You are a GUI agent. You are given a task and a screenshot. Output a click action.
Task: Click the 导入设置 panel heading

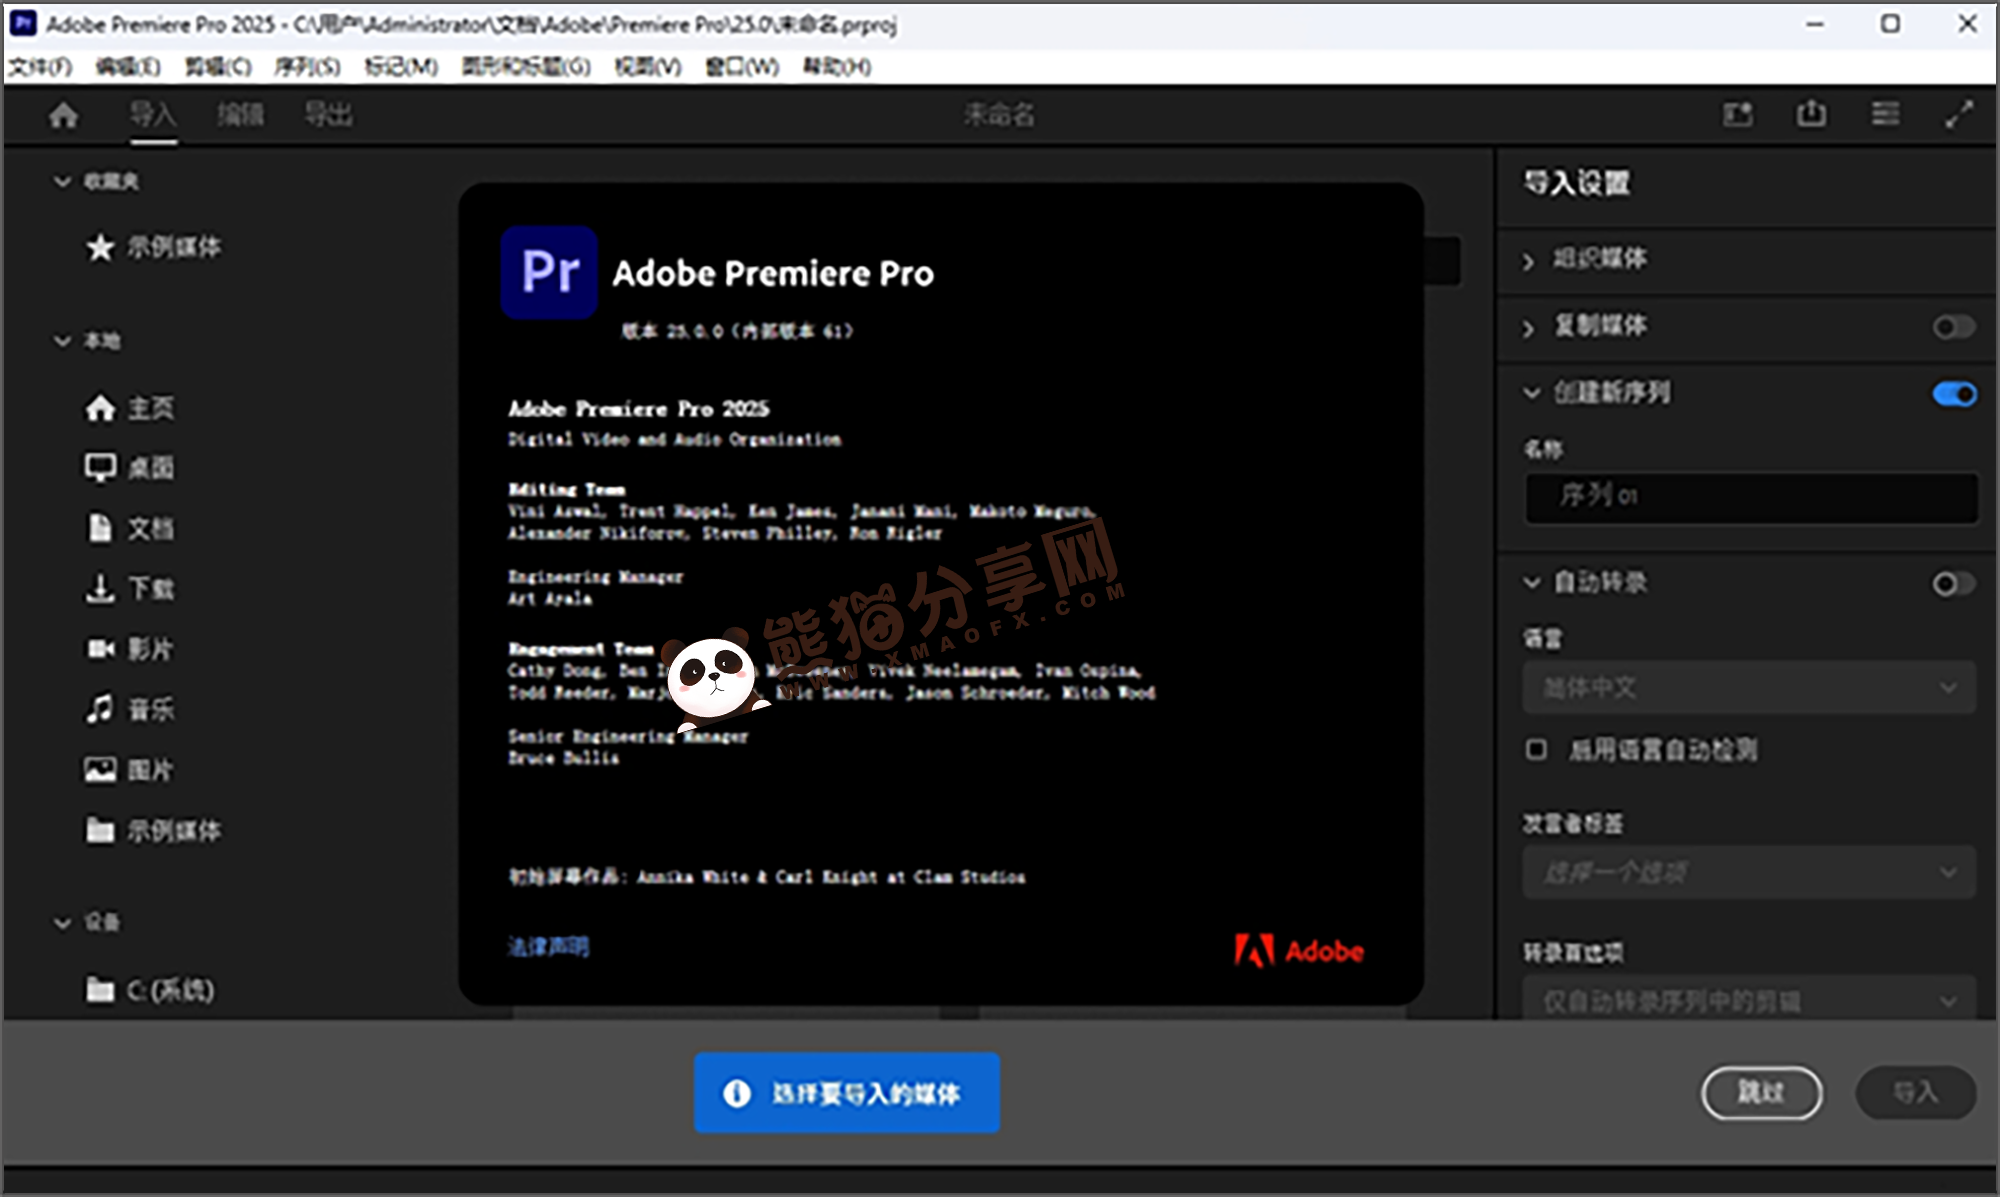tap(1576, 183)
